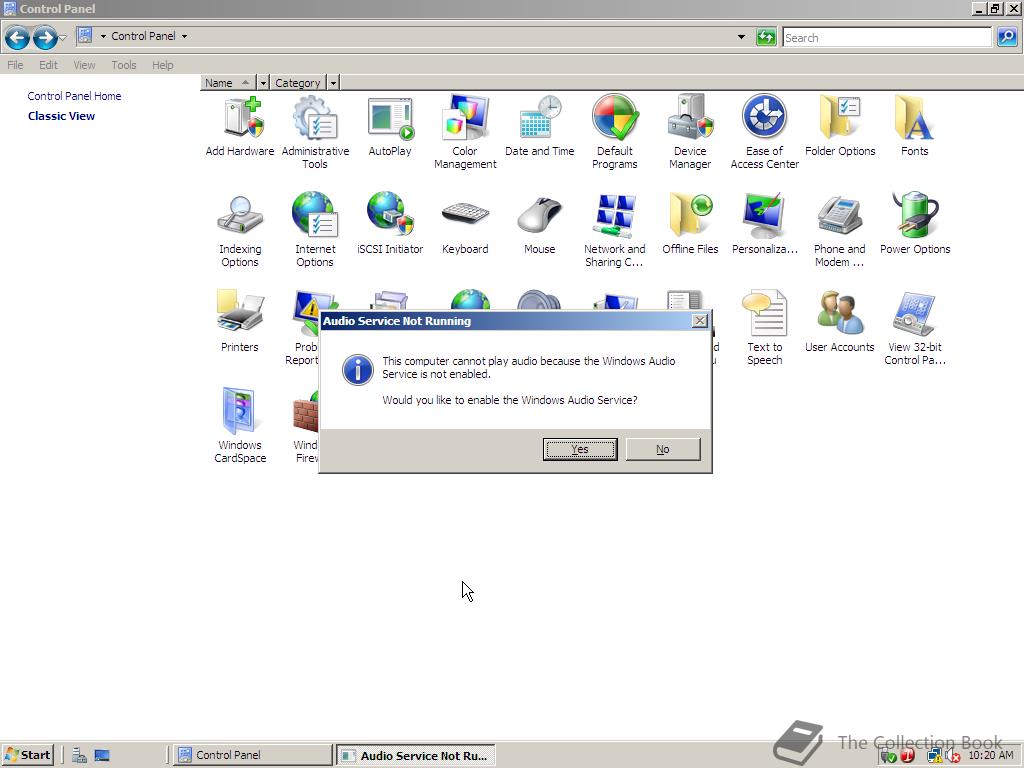The width and height of the screenshot is (1024, 768).
Task: Switch to Audio Service Not Running taskbar button
Action: pyautogui.click(x=415, y=756)
